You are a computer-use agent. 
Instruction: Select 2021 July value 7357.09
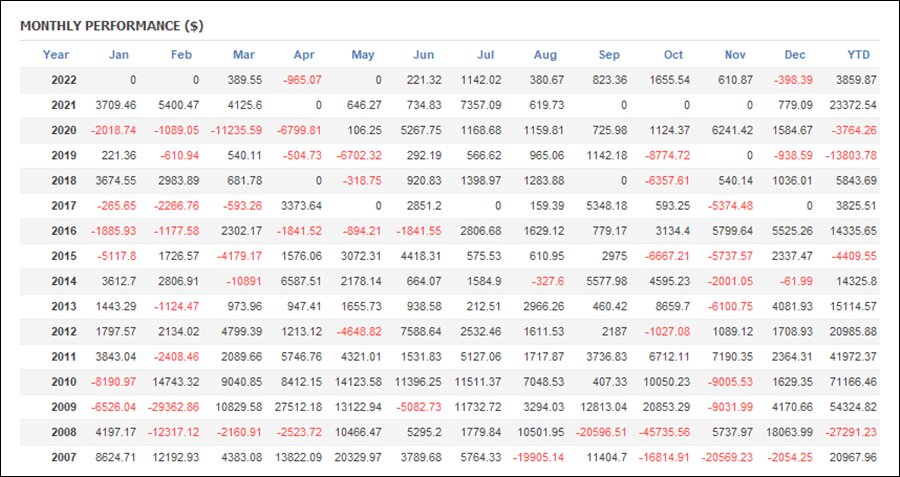point(481,106)
